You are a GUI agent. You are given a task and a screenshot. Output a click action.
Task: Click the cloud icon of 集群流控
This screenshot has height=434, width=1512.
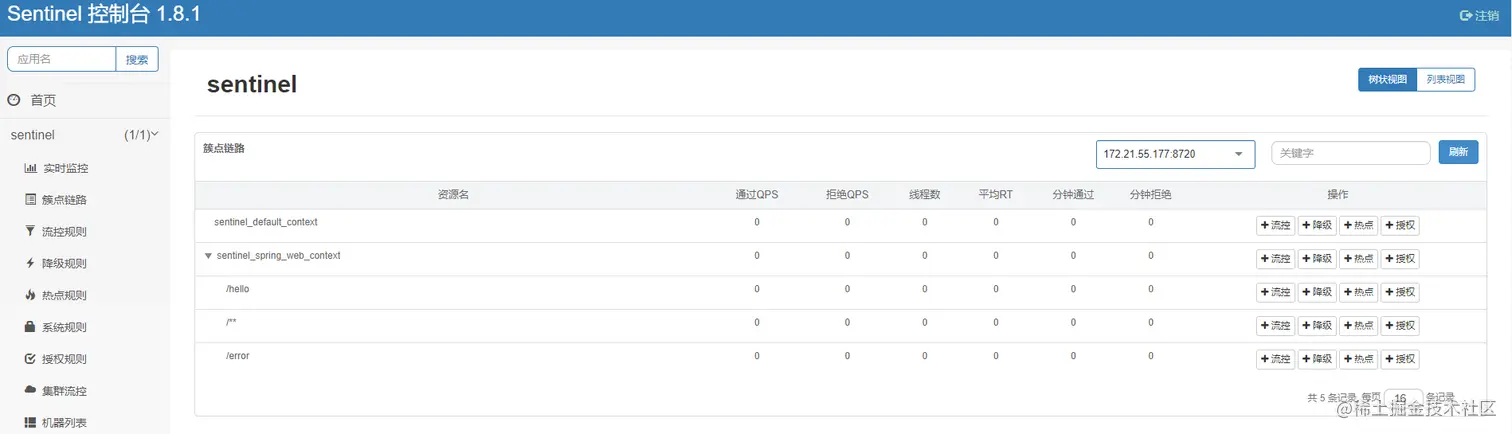click(30, 391)
